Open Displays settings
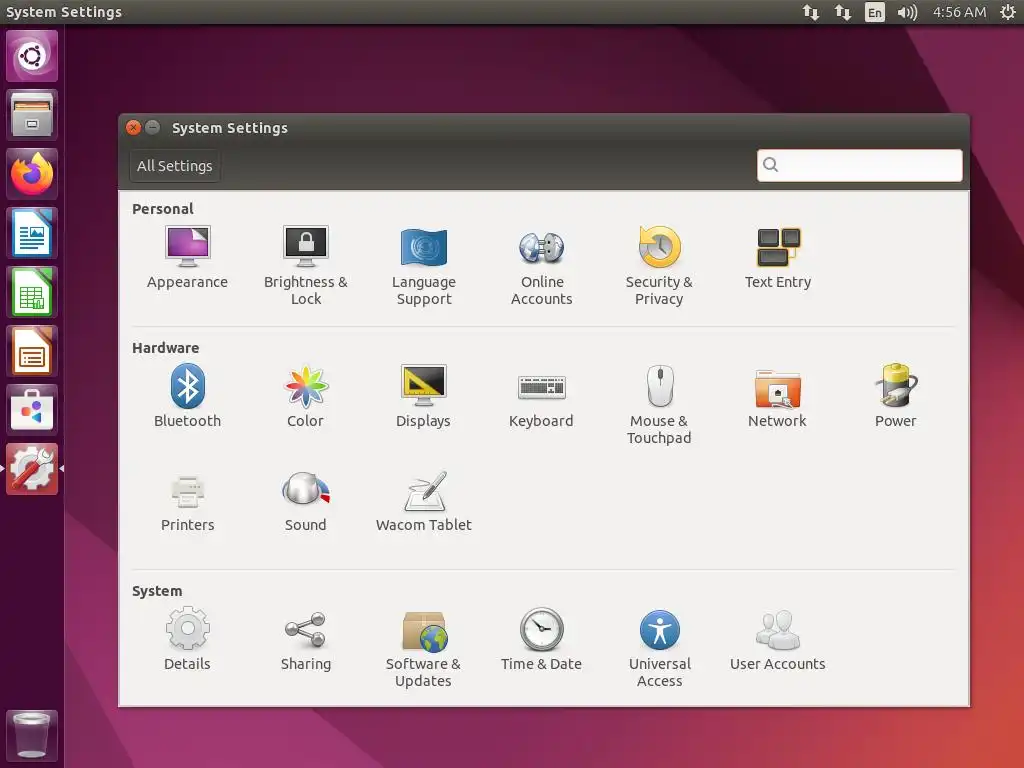1024x768 pixels. coord(423,396)
